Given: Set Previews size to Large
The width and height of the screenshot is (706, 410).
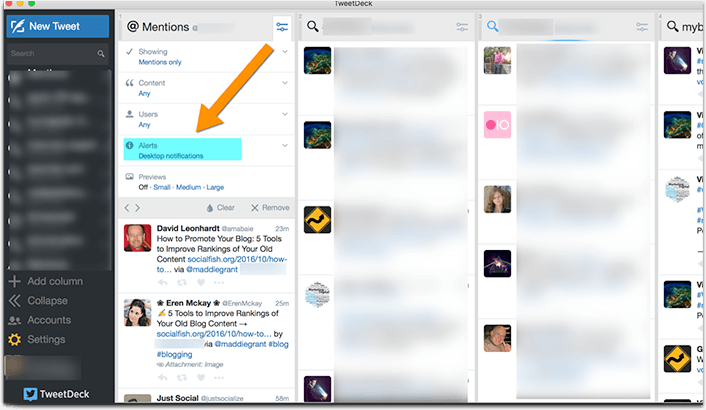Looking at the screenshot, I should [x=215, y=187].
